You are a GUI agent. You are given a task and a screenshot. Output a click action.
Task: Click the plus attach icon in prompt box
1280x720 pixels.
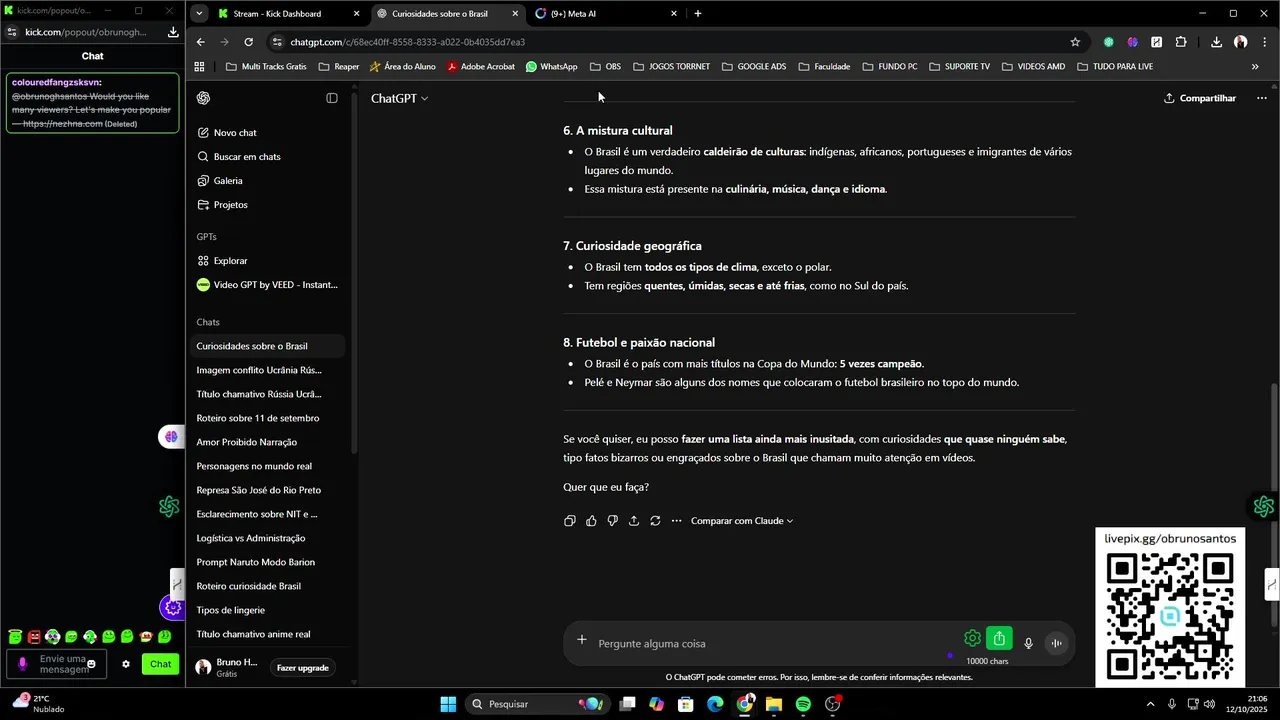(x=581, y=640)
